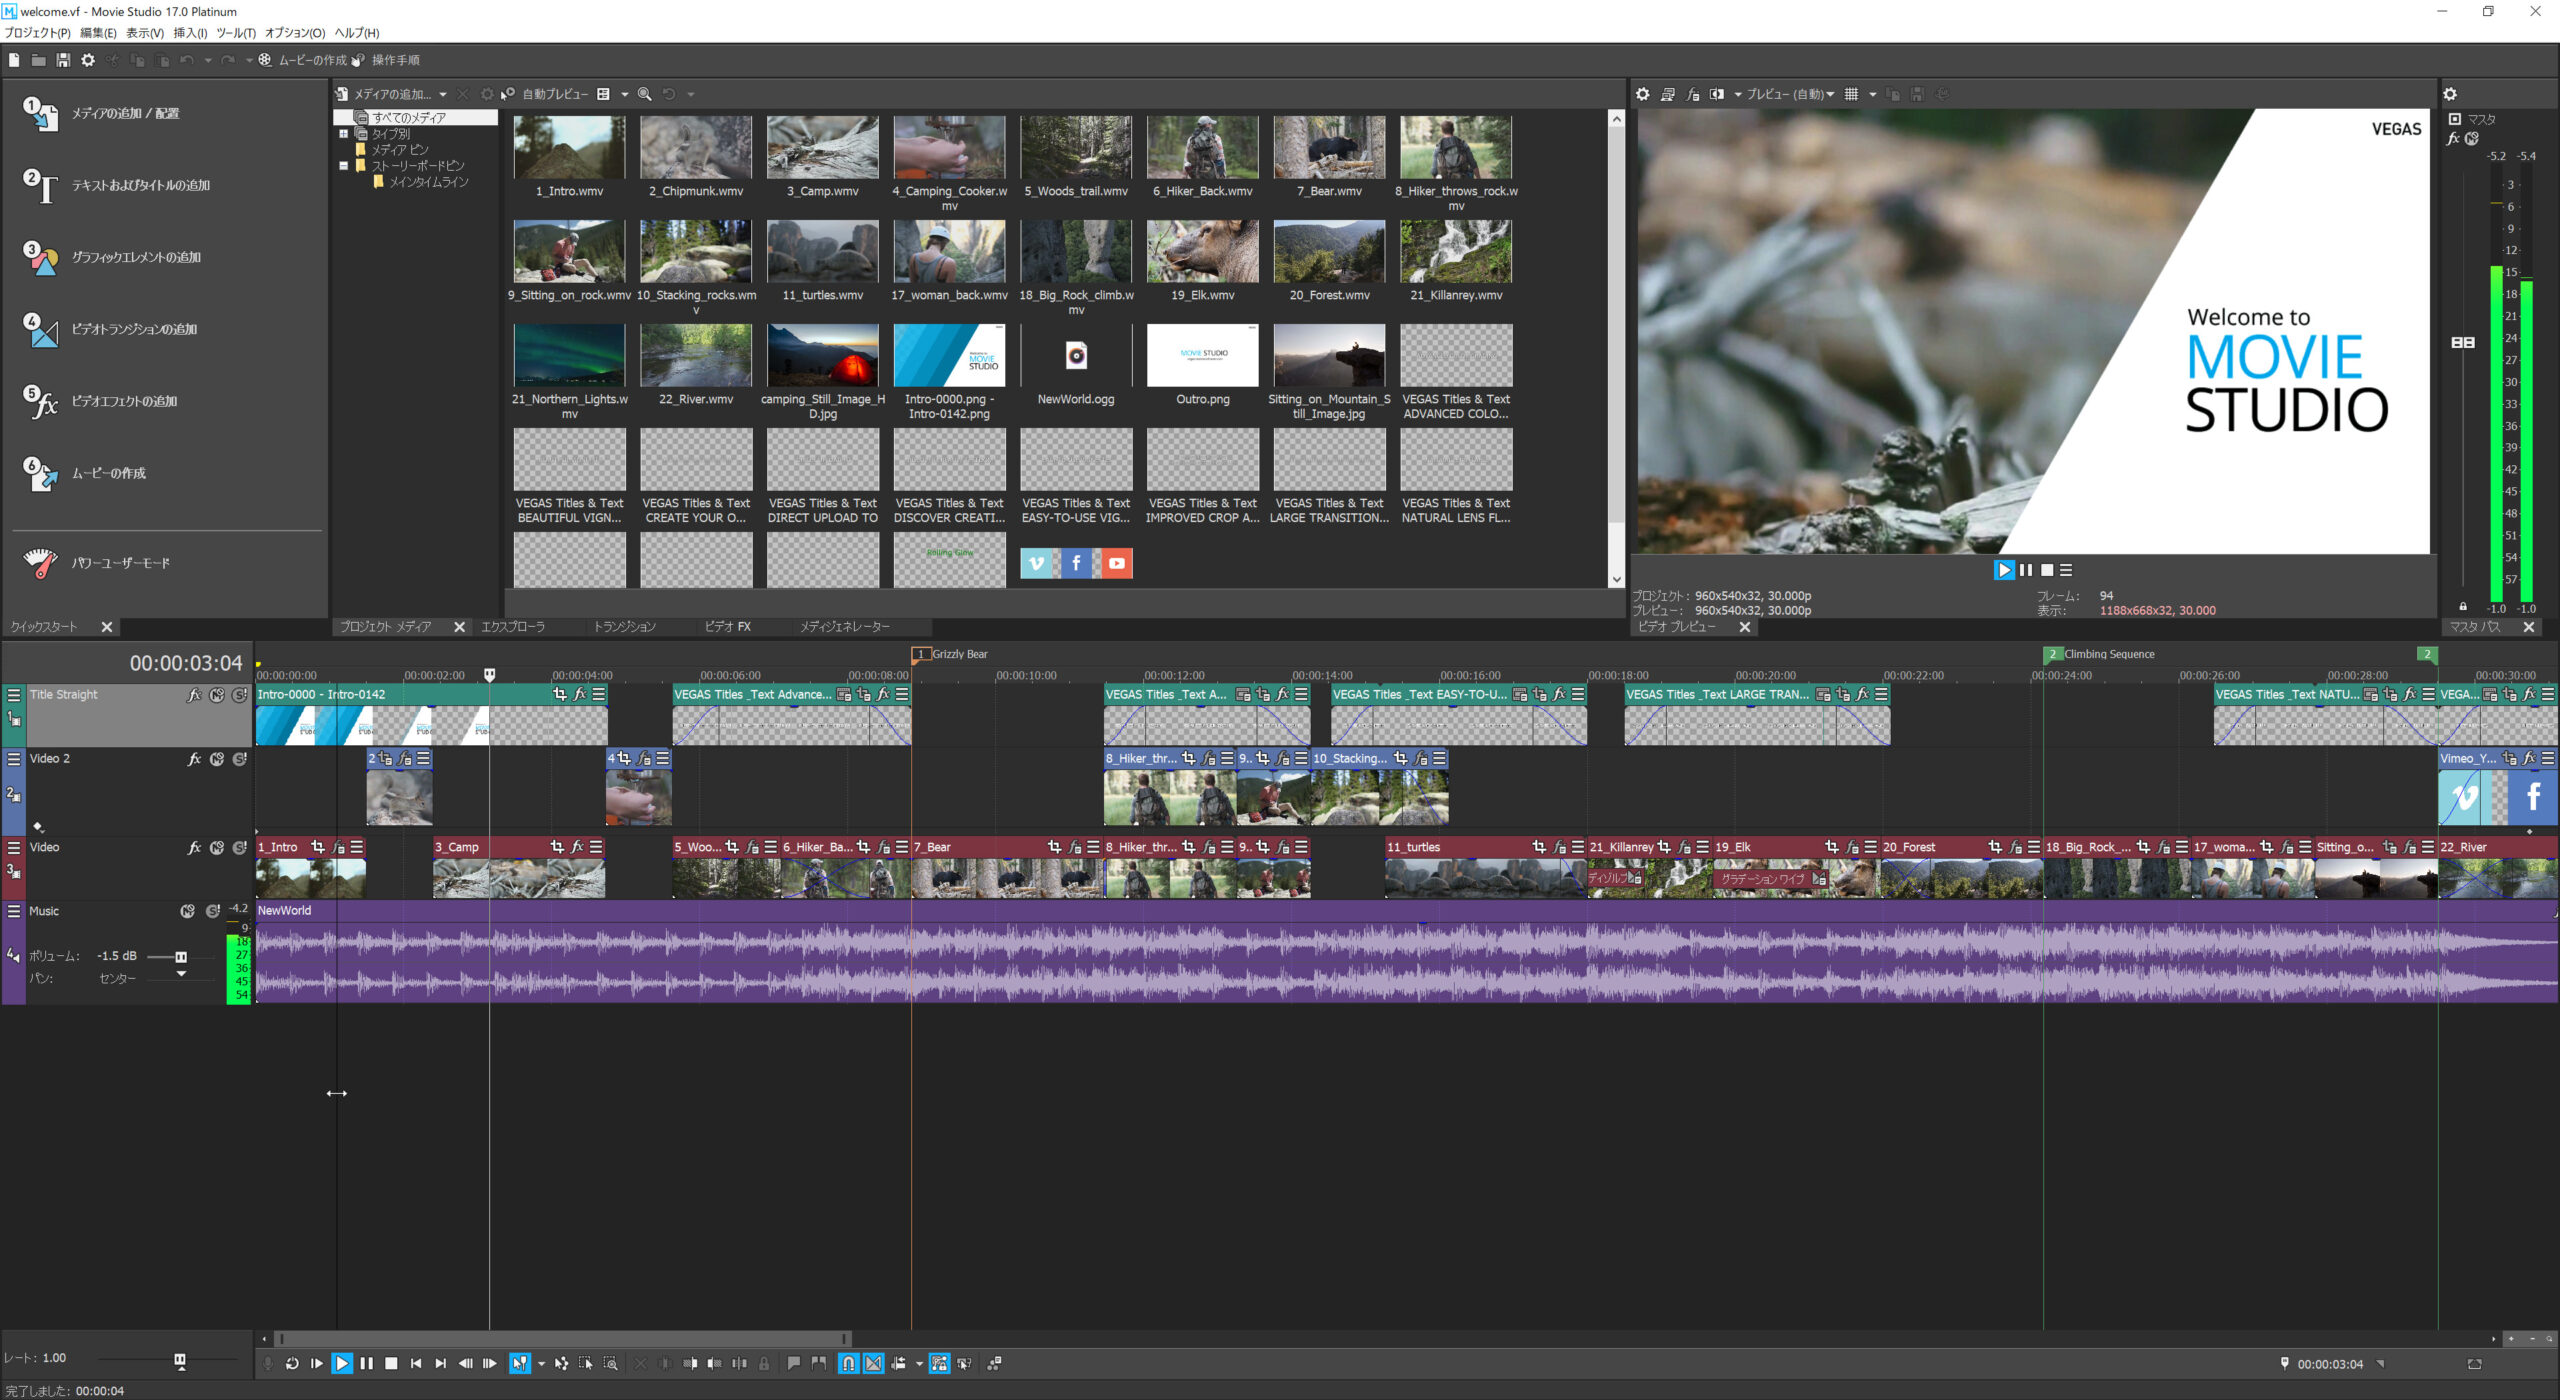
Task: Toggle auto ripple button
Action: [x=899, y=1363]
